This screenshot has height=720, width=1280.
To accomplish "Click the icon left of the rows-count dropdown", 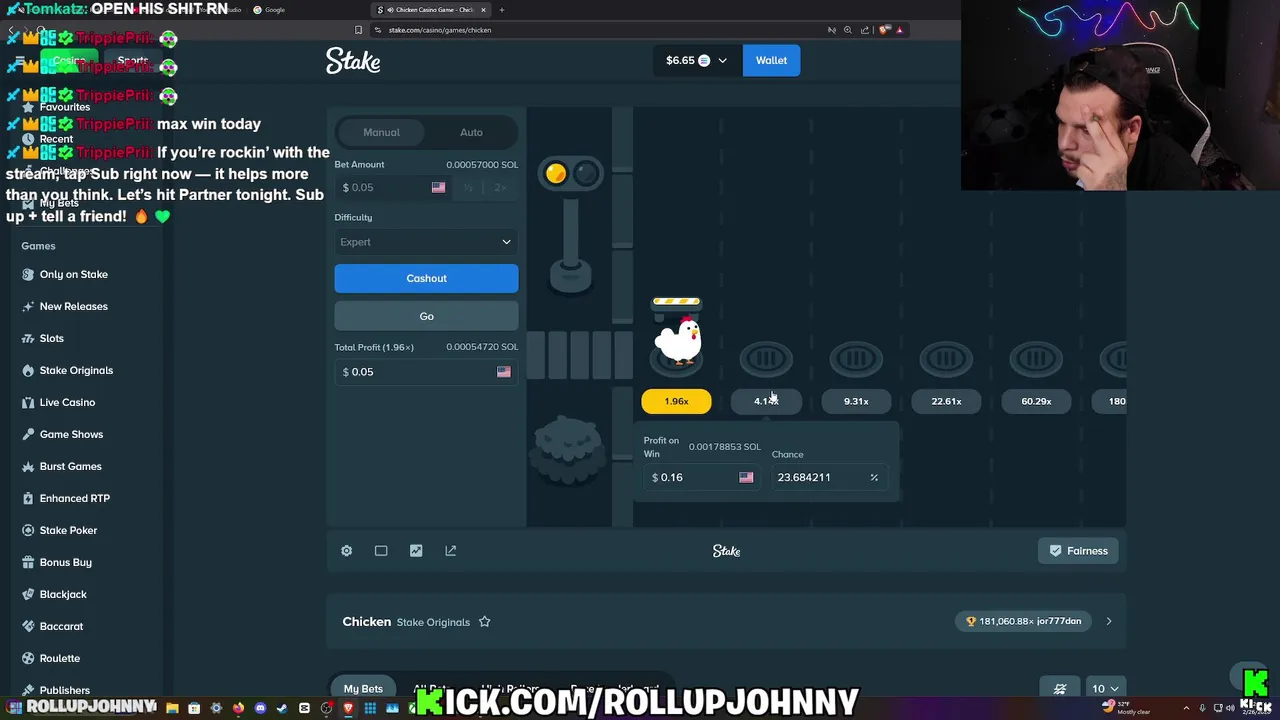I will tap(1060, 688).
